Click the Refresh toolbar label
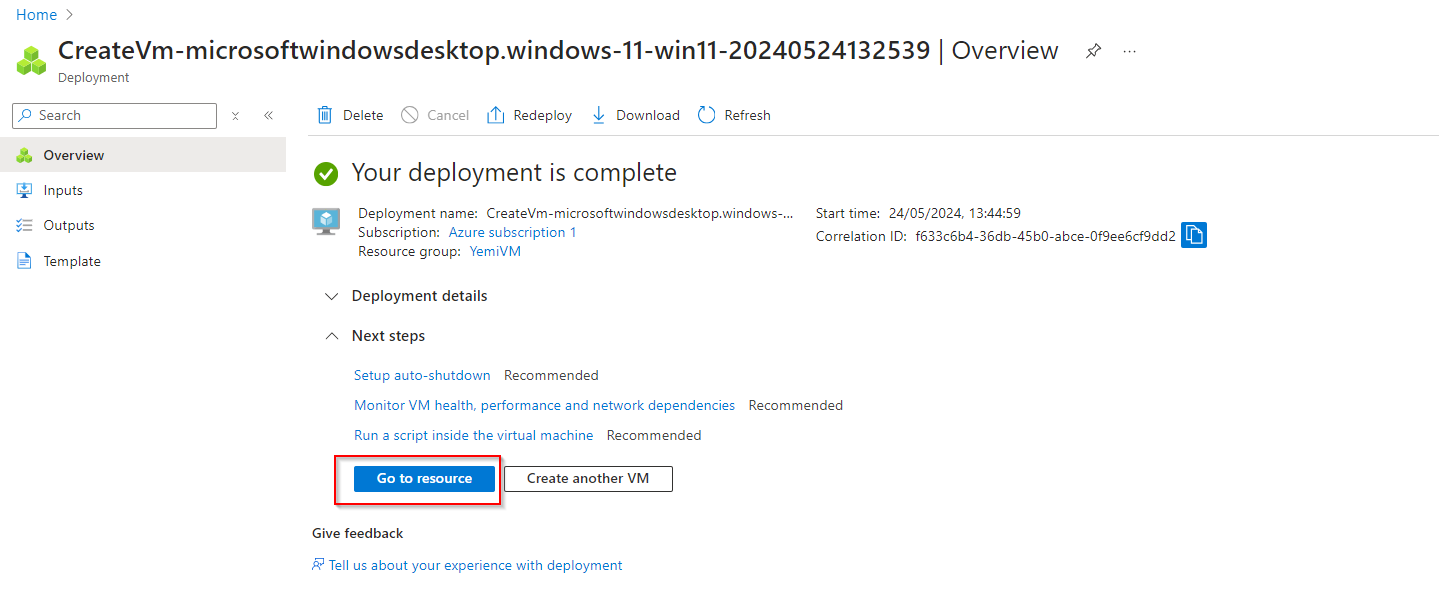Viewport: 1439px width, 608px height. click(x=747, y=115)
